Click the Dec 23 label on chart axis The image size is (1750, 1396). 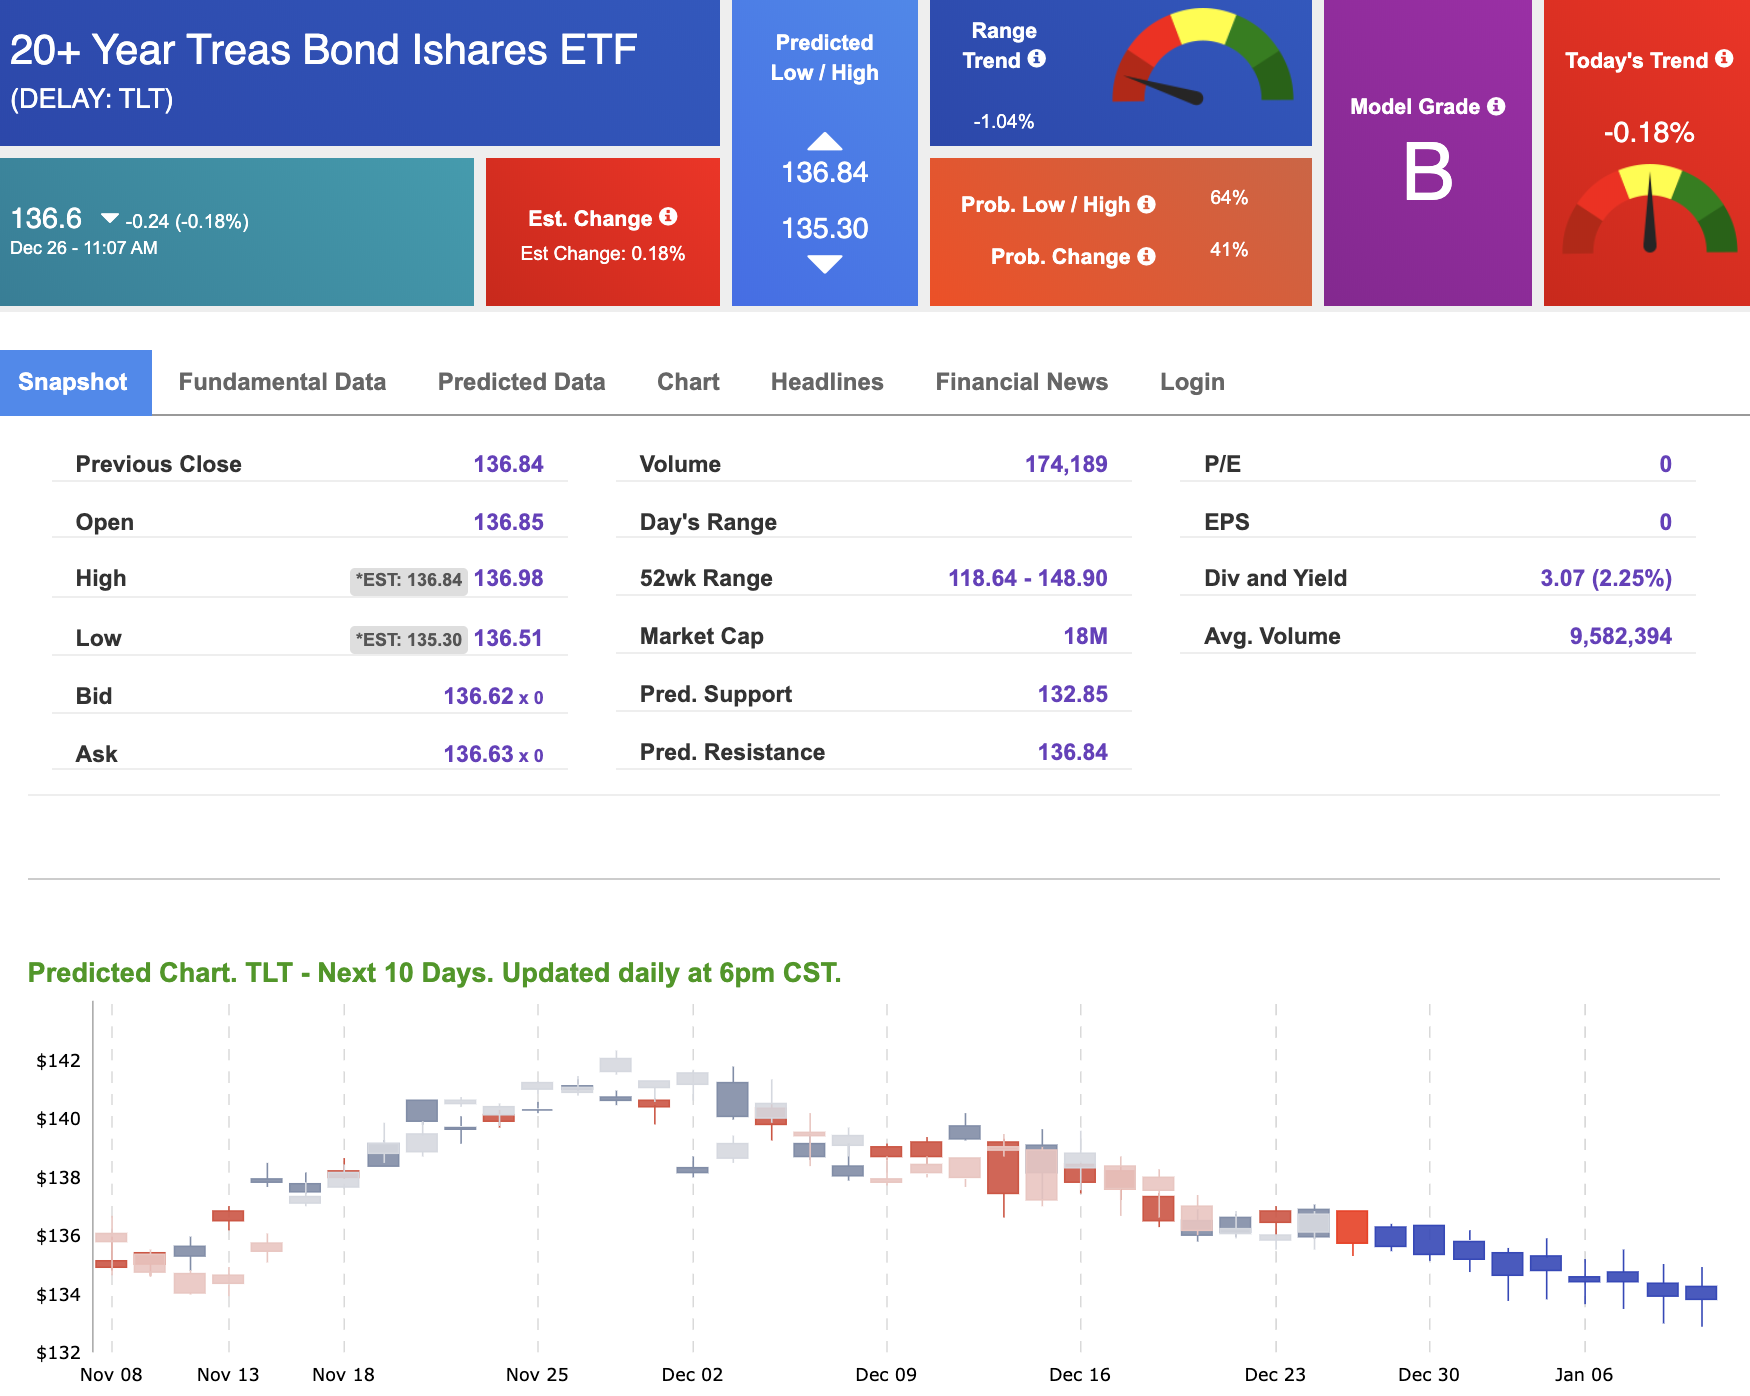(1275, 1374)
